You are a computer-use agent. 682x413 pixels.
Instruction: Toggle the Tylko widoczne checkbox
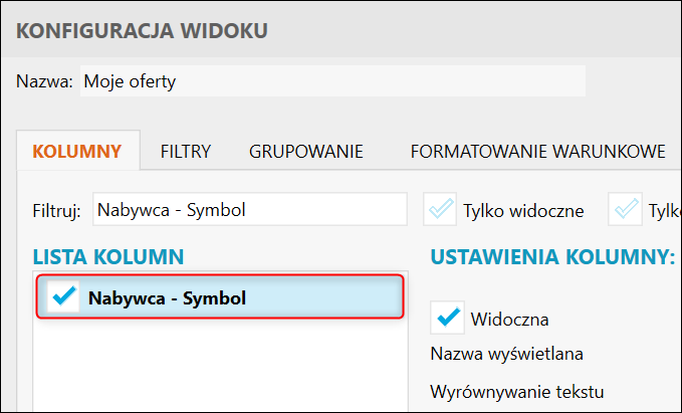coord(440,210)
